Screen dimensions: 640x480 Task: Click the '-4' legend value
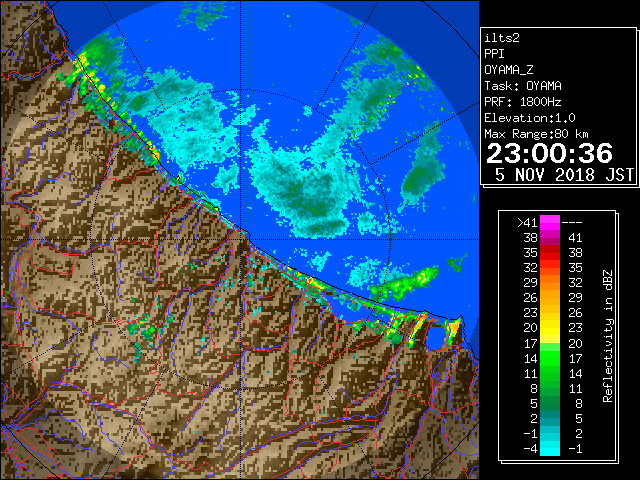tap(530, 449)
